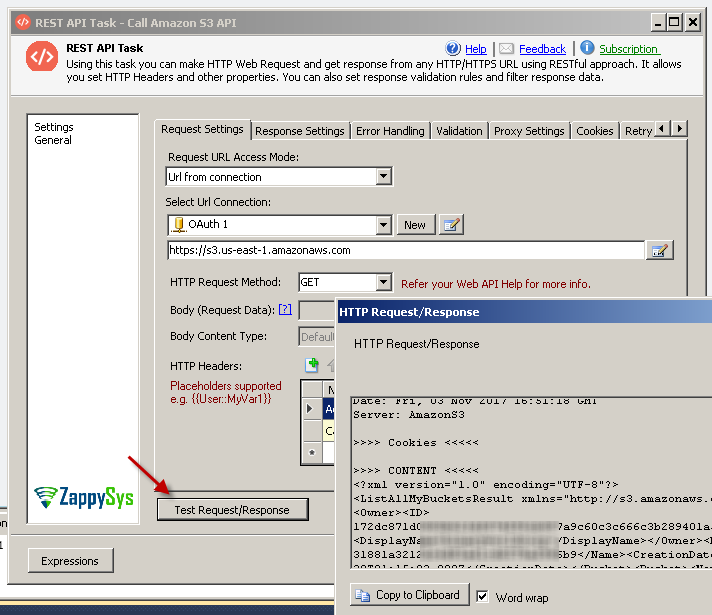Click the 'Refer your Web API Help' text
712x615 pixels.
point(495,284)
